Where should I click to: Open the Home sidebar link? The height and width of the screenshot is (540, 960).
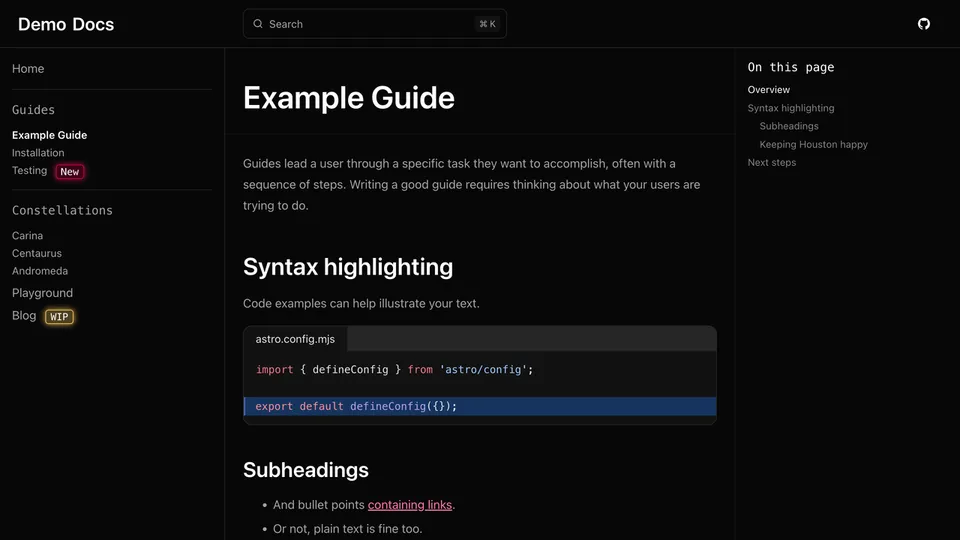click(28, 69)
